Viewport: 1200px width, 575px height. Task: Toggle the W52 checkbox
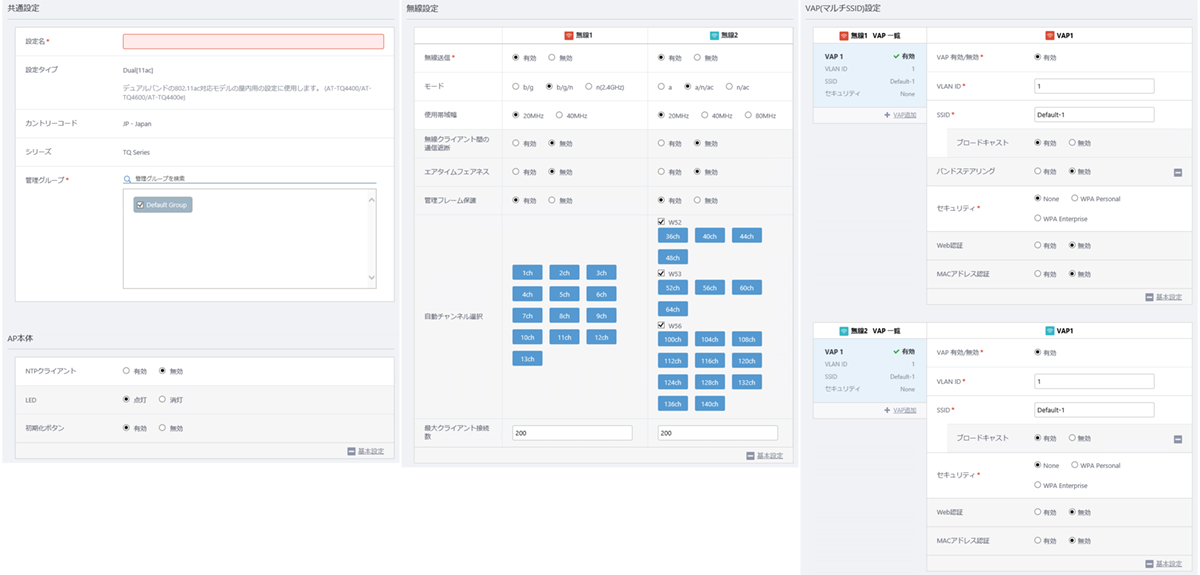pyautogui.click(x=662, y=222)
